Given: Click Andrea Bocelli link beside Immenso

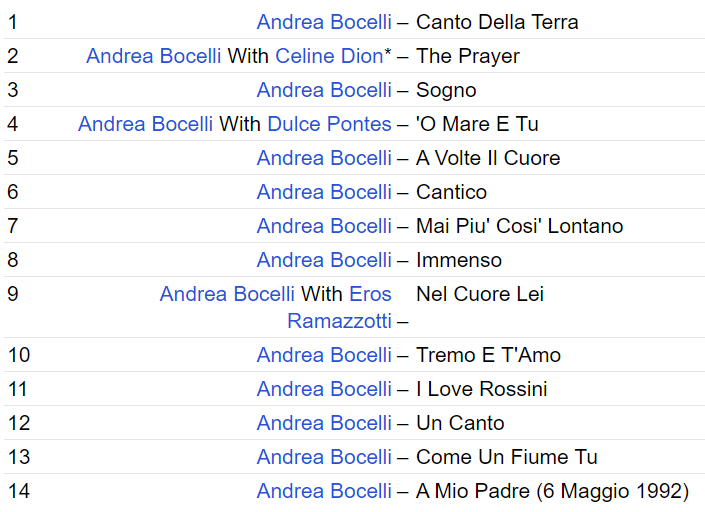Looking at the screenshot, I should coord(324,260).
